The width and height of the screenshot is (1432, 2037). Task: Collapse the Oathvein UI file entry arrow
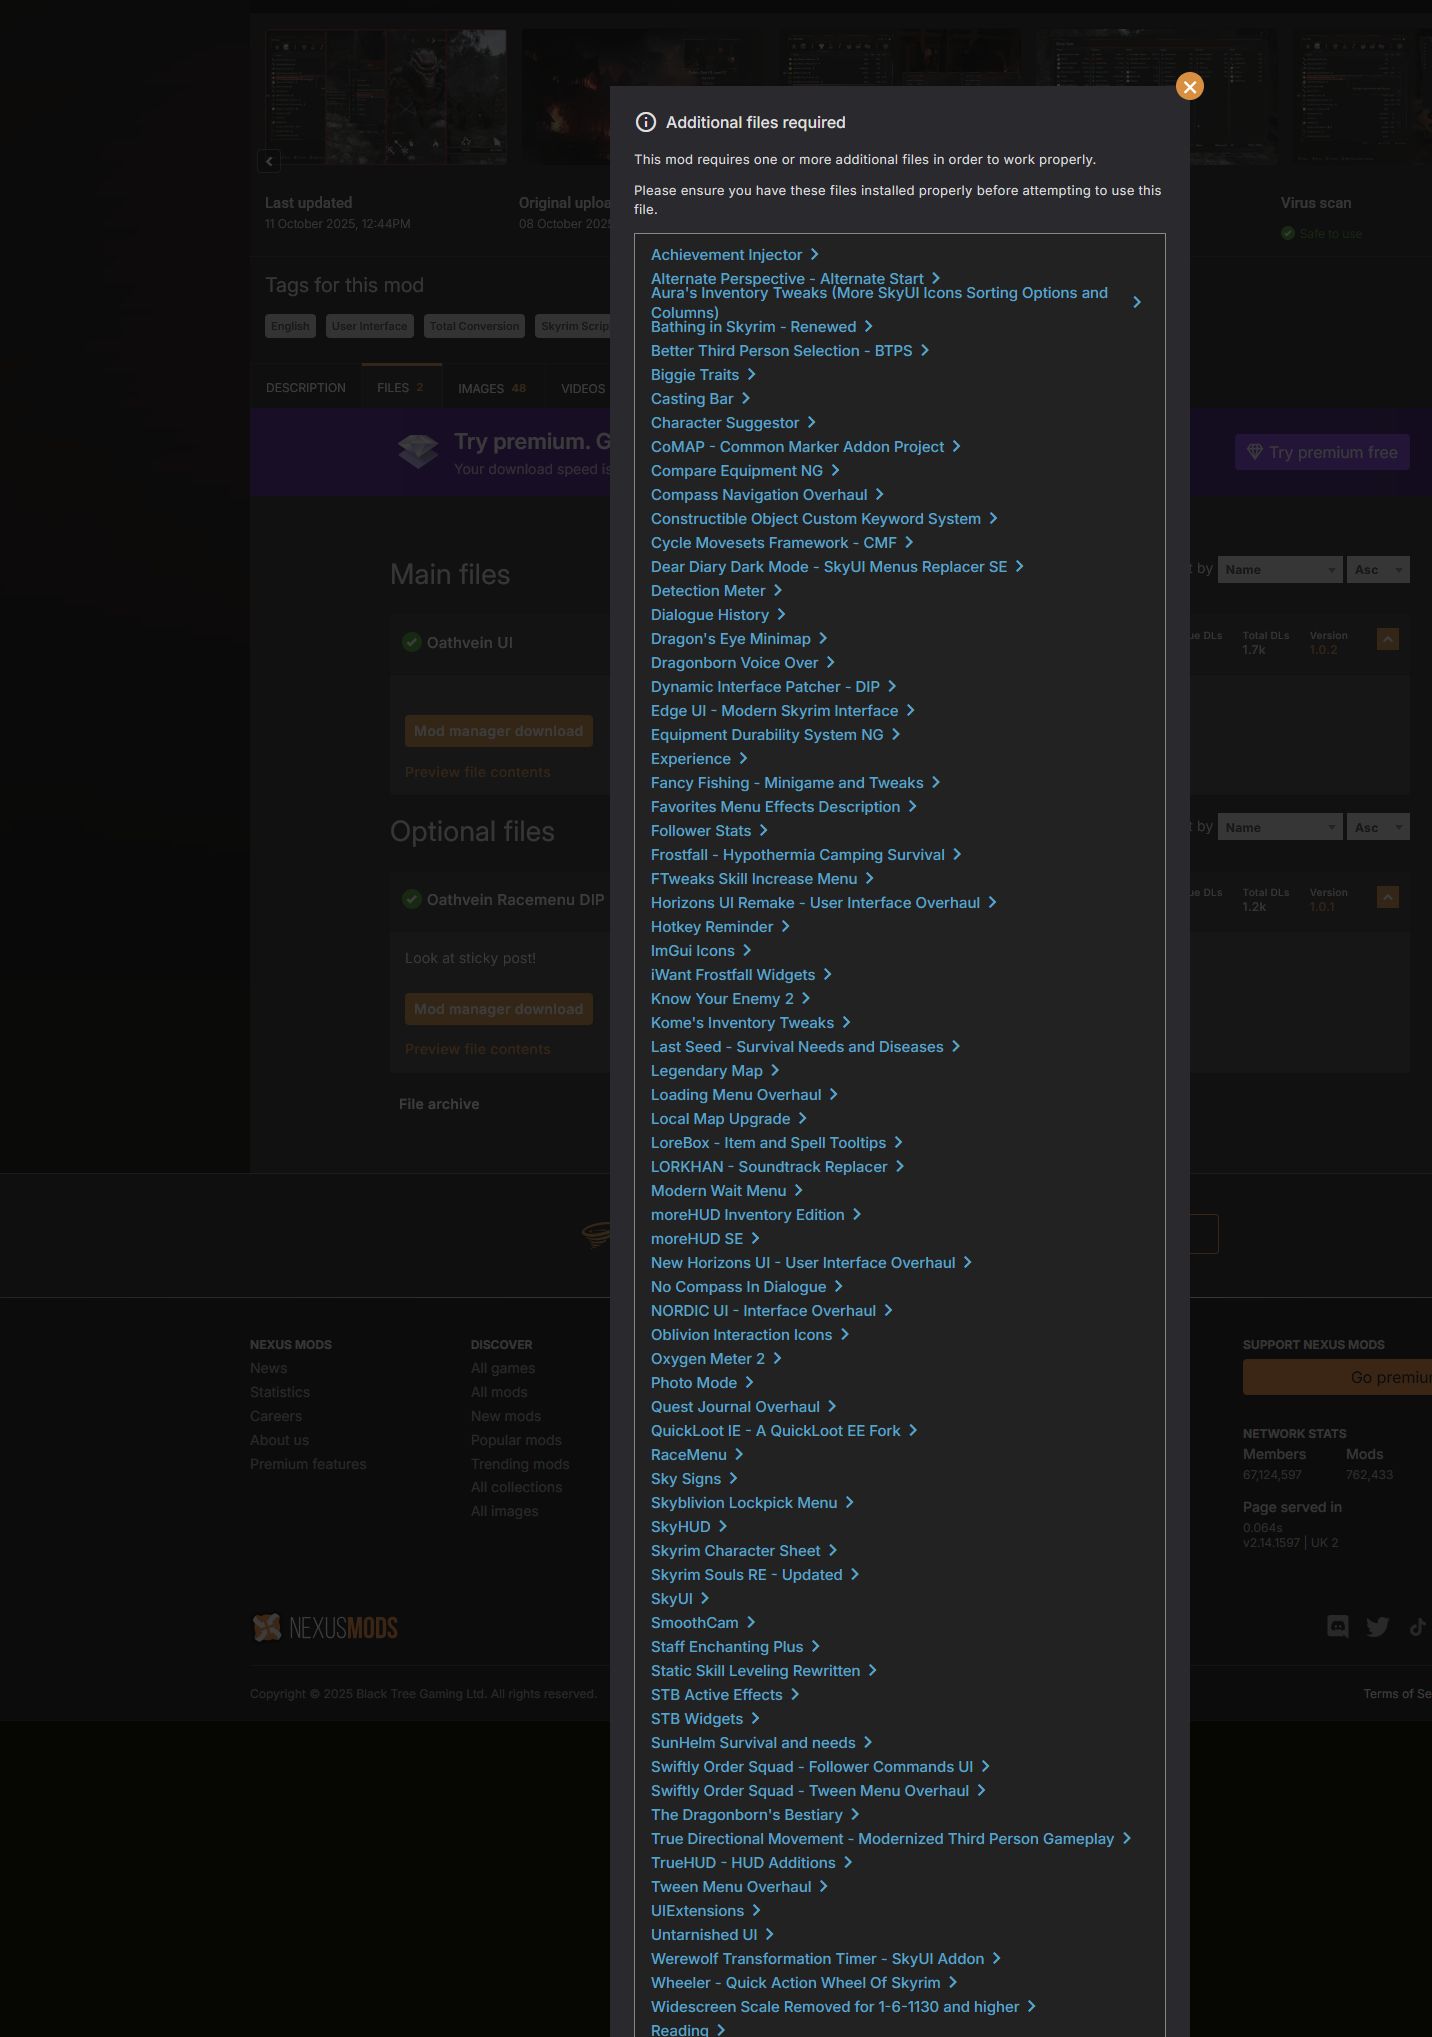coord(1387,639)
